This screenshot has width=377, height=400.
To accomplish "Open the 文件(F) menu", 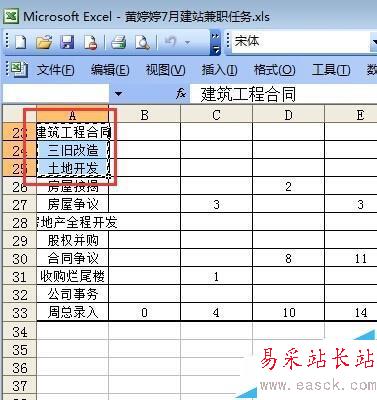I will click(55, 70).
